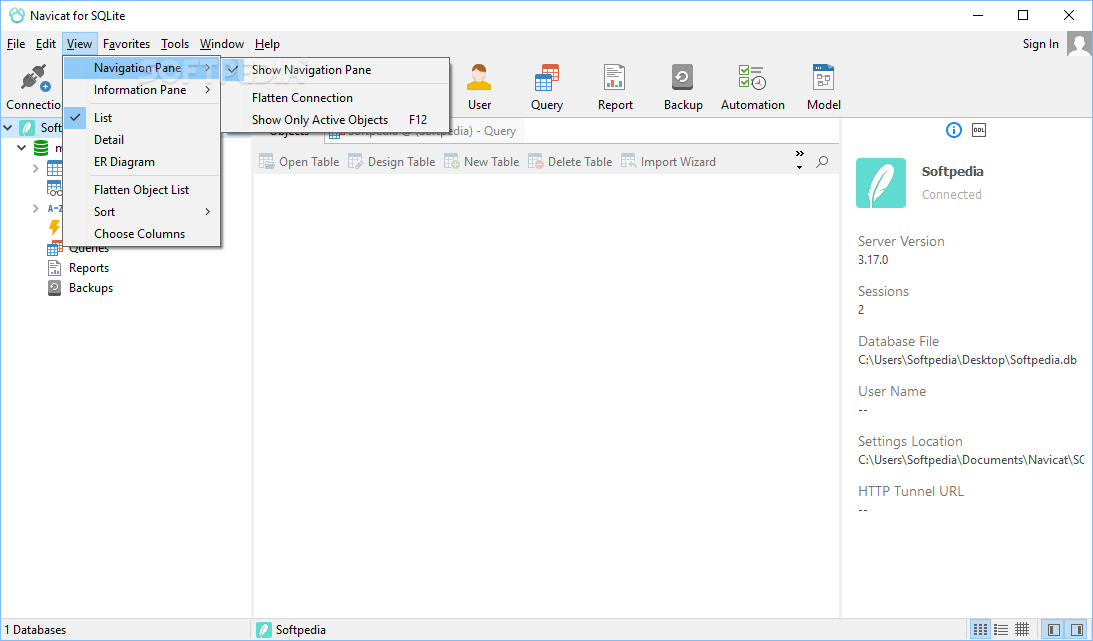Toggle information pane button in status bar
The width and height of the screenshot is (1093, 641).
coord(1076,630)
